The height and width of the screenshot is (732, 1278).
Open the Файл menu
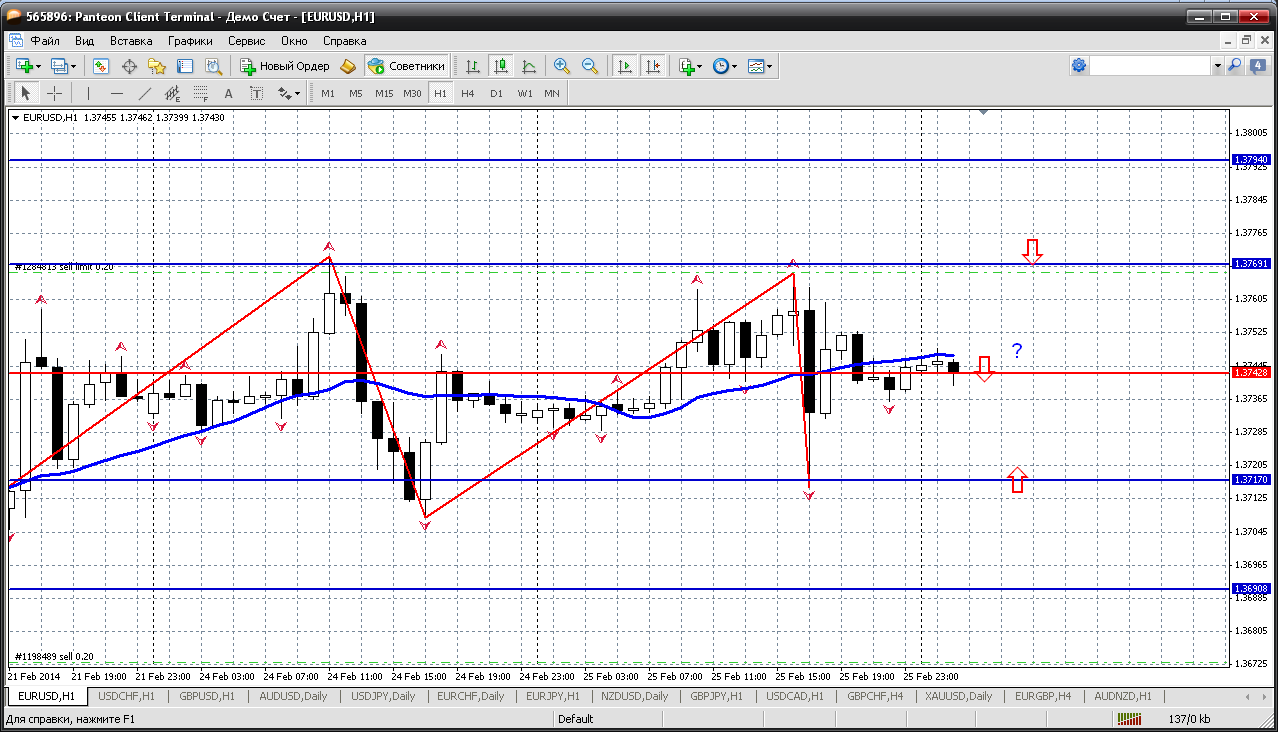(x=45, y=41)
